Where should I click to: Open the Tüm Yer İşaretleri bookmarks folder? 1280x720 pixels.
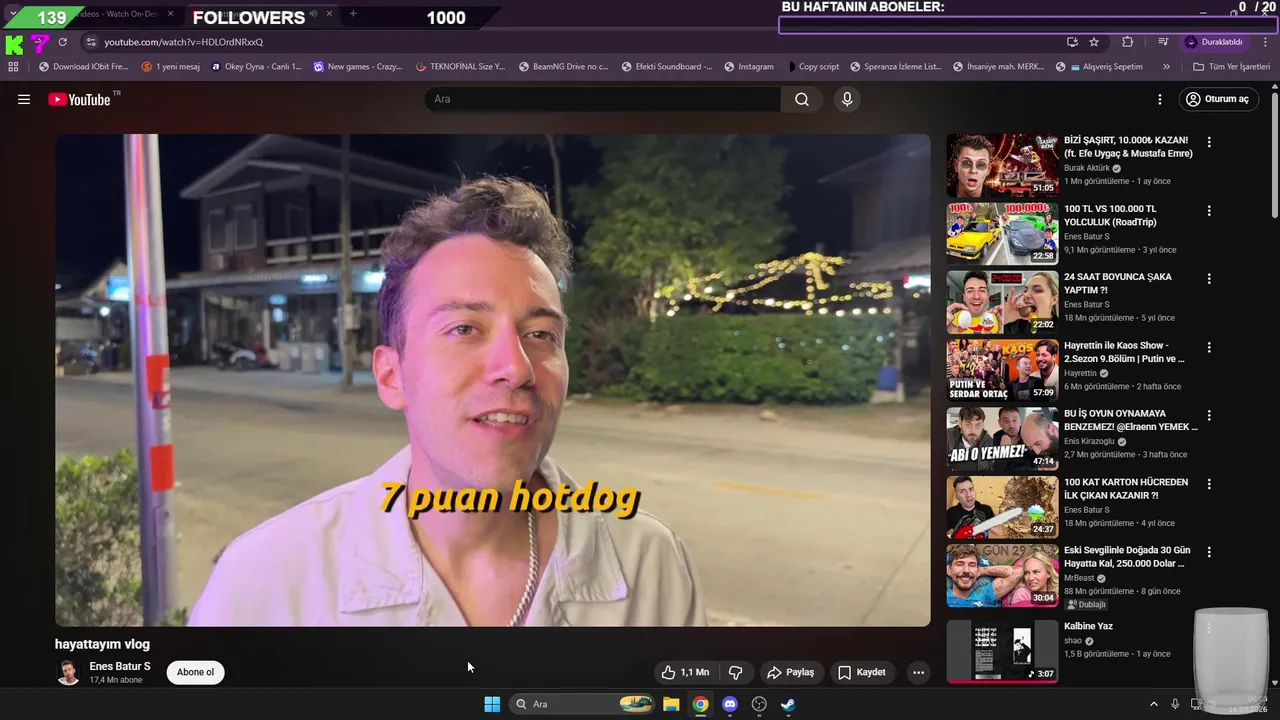[x=1231, y=67]
